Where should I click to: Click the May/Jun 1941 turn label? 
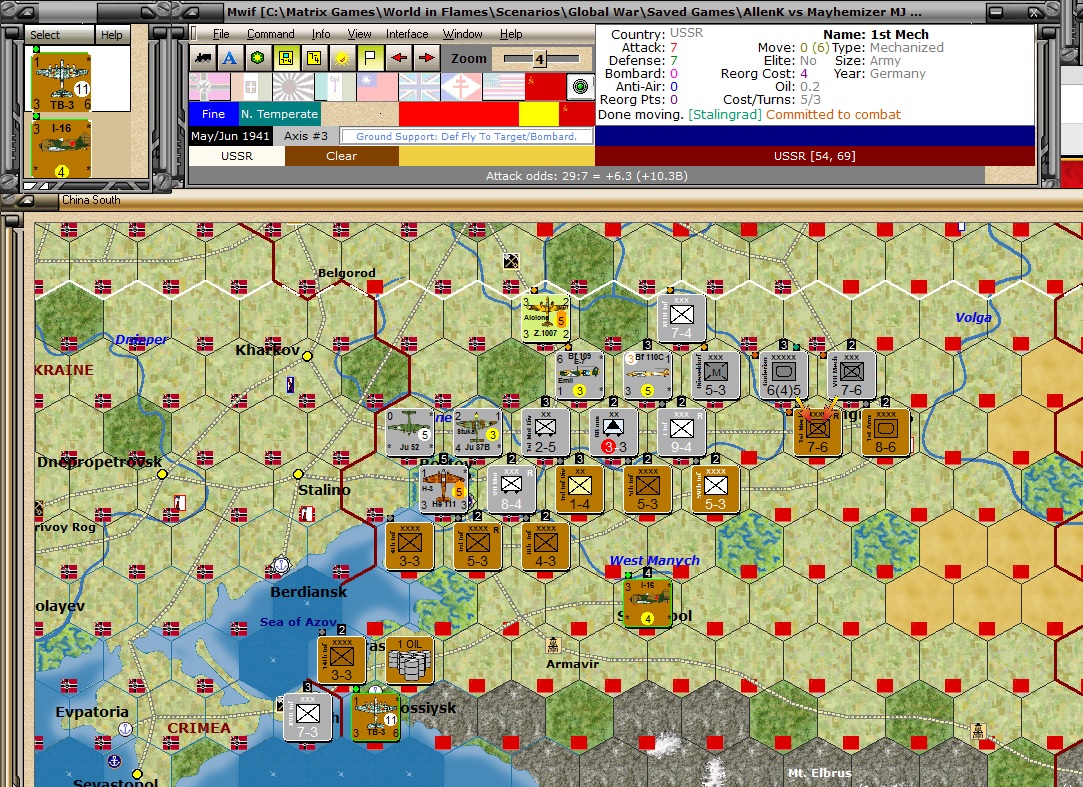click(x=230, y=135)
